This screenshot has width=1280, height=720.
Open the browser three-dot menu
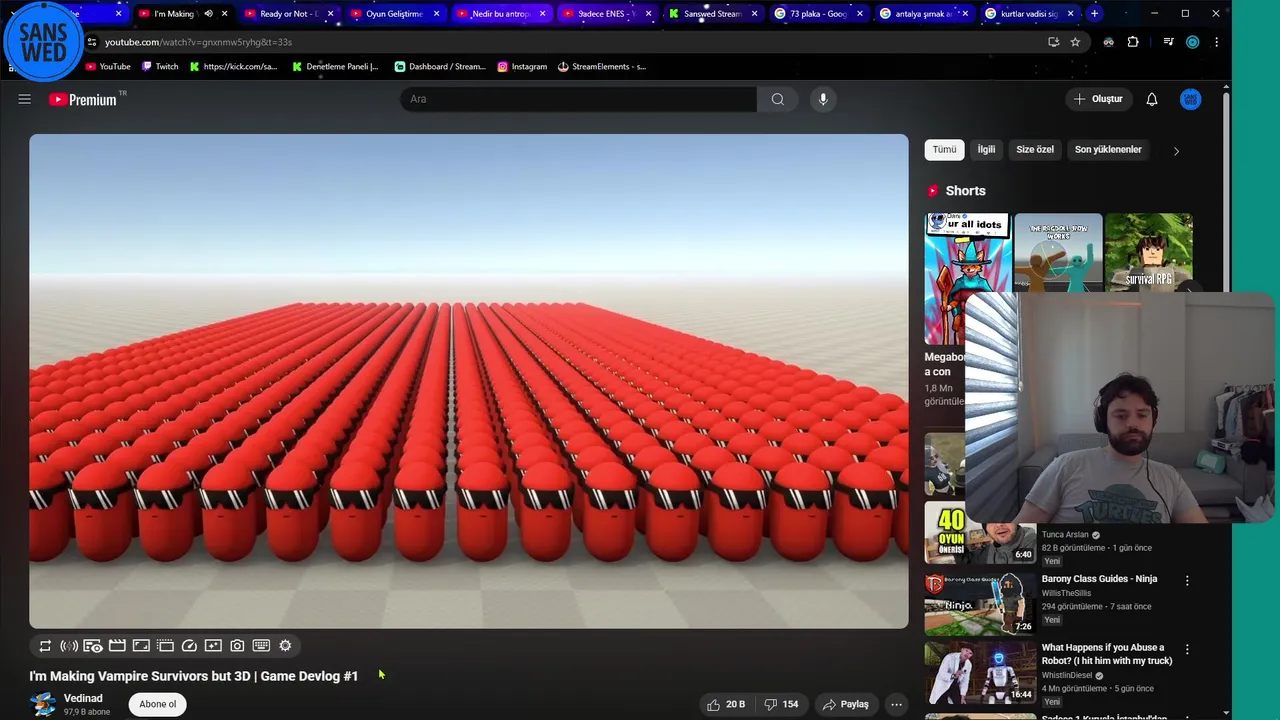point(1216,42)
